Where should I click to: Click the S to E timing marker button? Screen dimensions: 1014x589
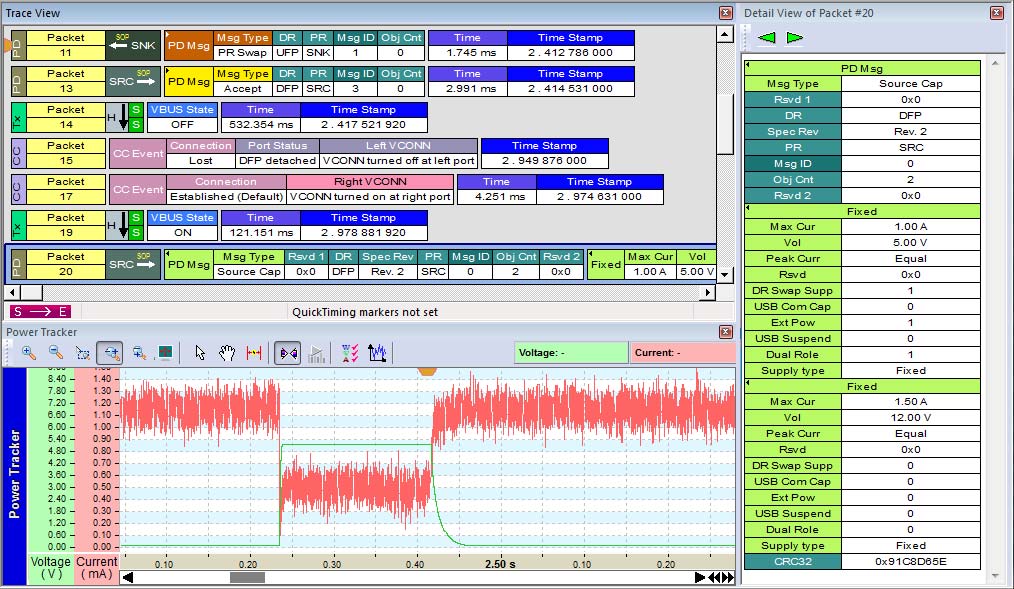(x=40, y=312)
